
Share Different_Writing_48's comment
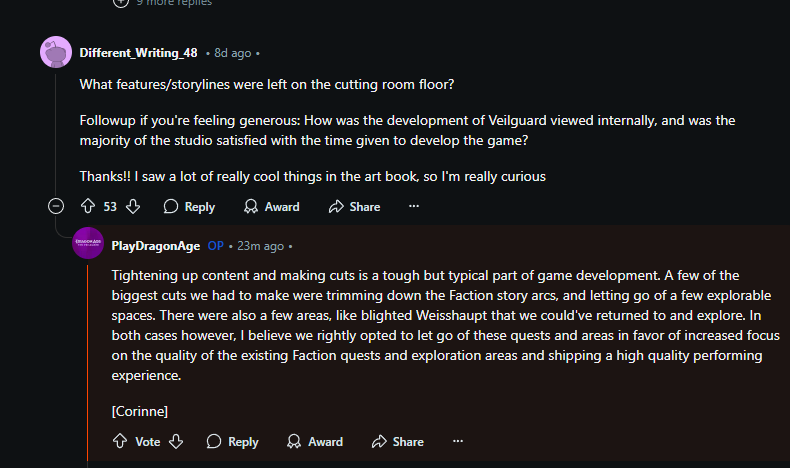point(354,206)
